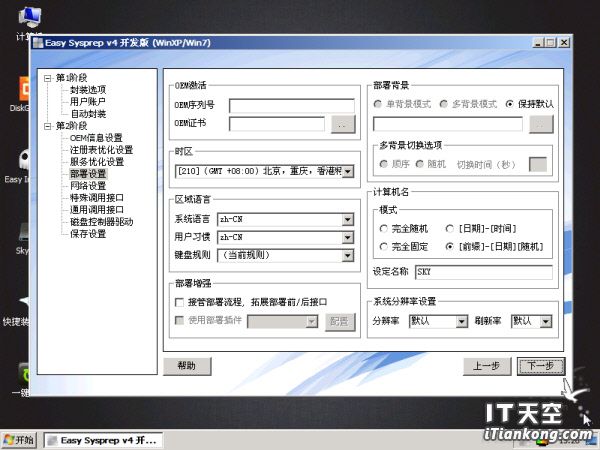The height and width of the screenshot is (450, 600).
Task: Browse for the OEM证书 file
Action: [x=343, y=124]
